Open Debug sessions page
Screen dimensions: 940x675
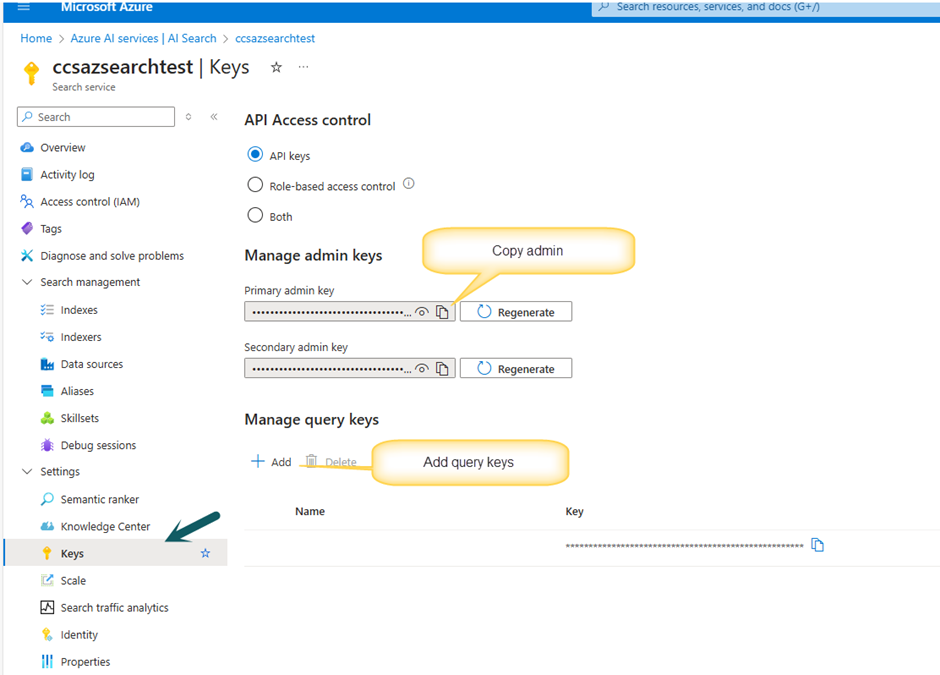tap(98, 445)
